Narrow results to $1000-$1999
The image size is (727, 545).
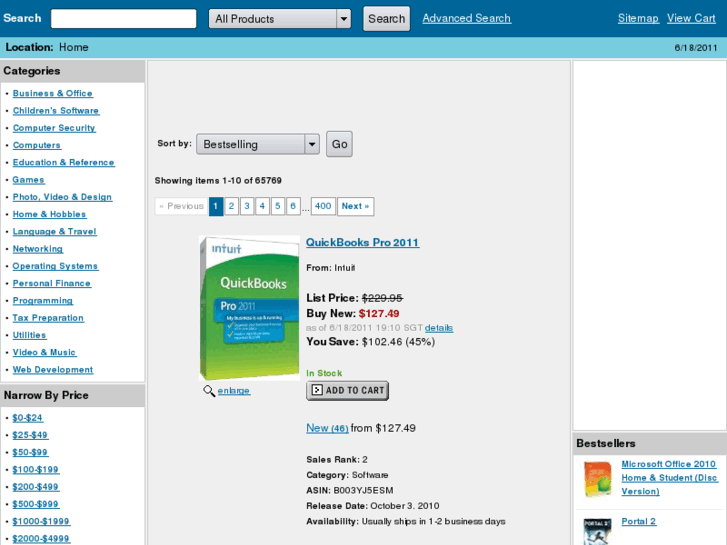41,521
